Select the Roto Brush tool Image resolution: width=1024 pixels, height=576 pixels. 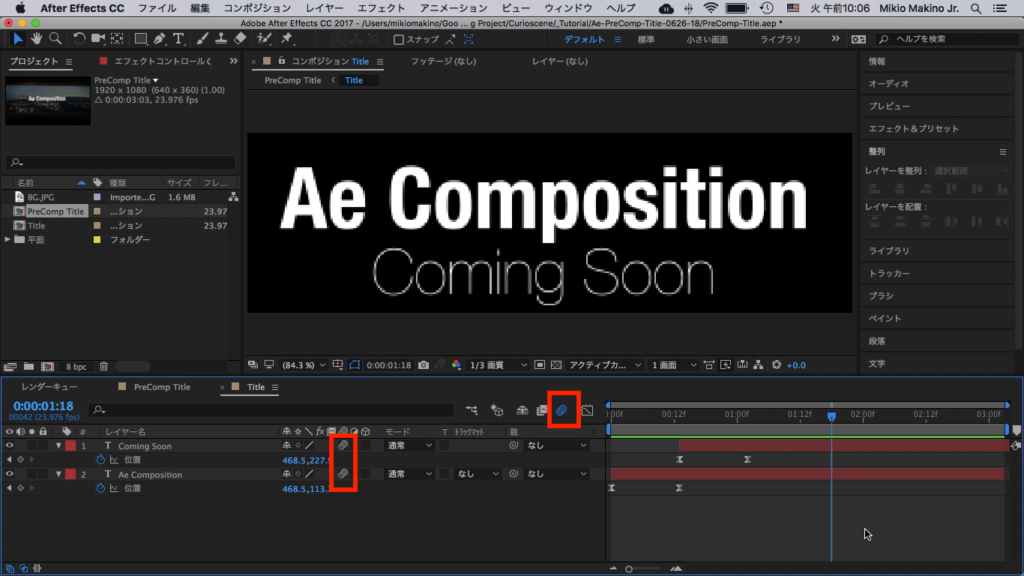point(264,39)
